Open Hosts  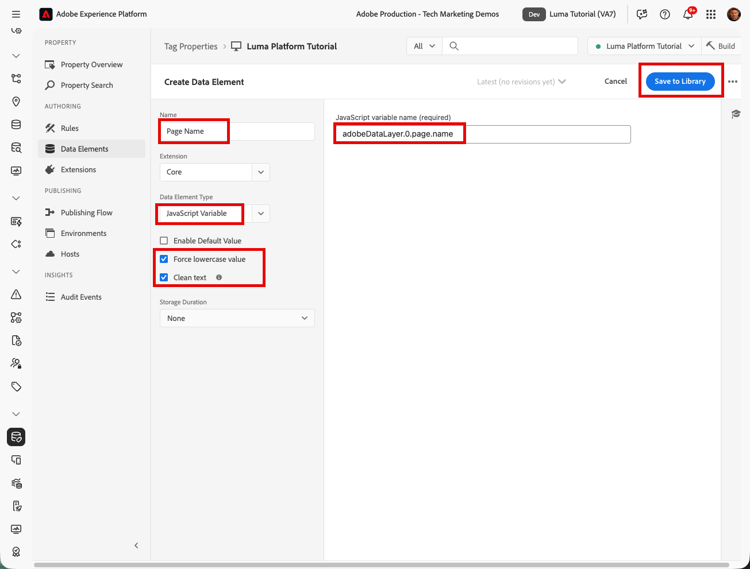70,254
